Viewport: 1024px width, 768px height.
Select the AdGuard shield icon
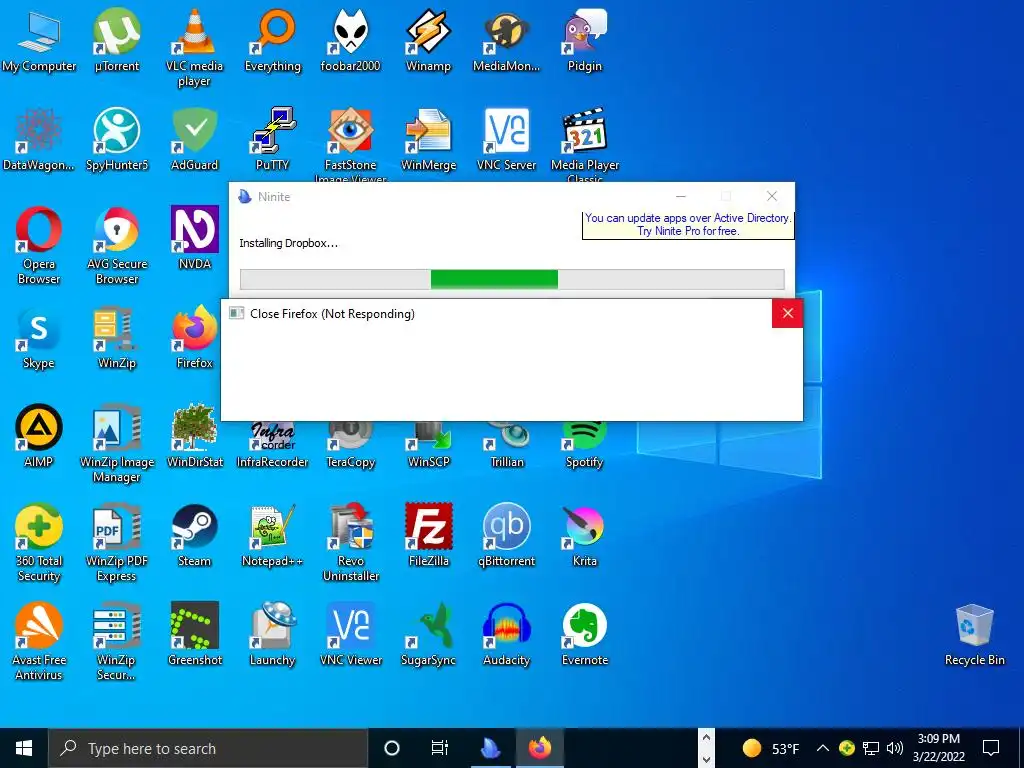tap(195, 139)
